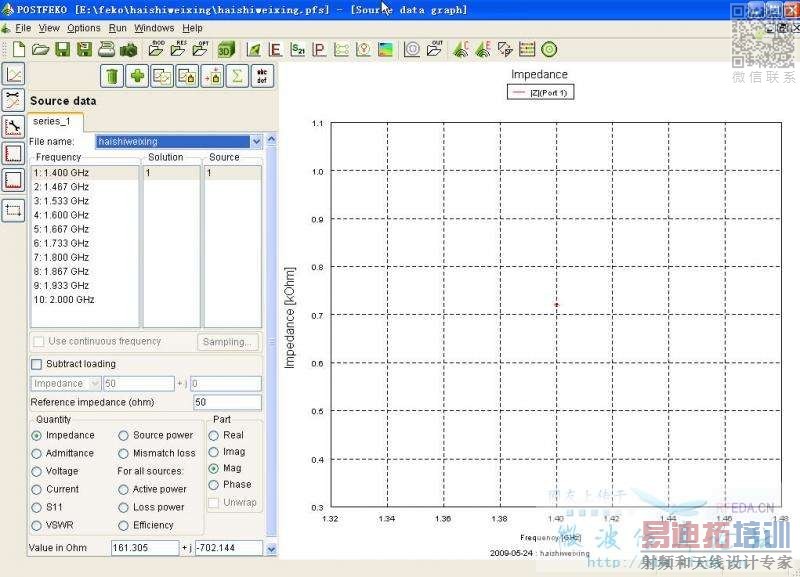Click the first green save disk icon

[x=63, y=49]
